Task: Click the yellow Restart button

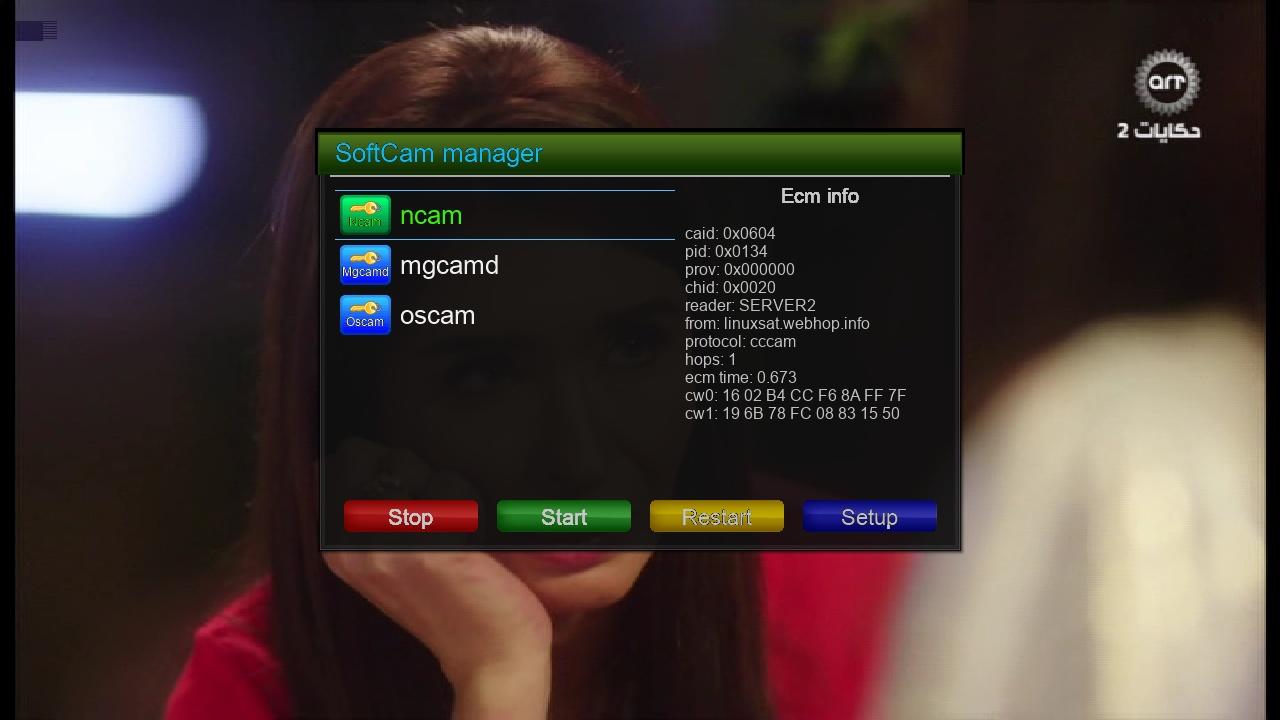Action: [717, 517]
